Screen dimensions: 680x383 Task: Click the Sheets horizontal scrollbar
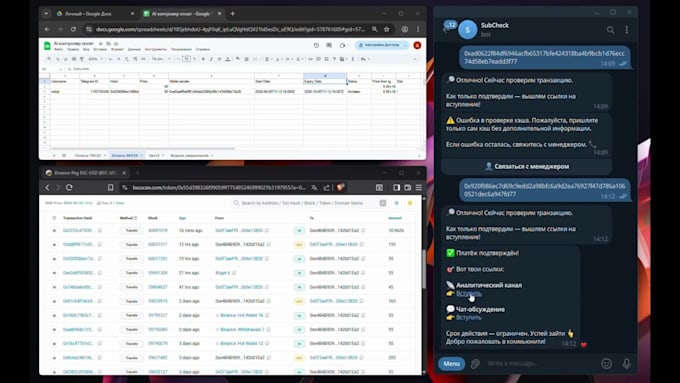(x=143, y=148)
